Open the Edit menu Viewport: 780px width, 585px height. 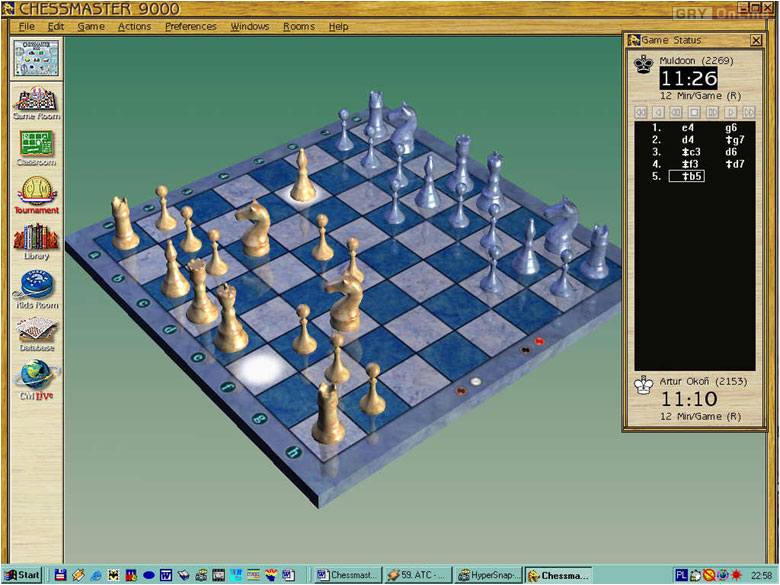(x=56, y=26)
